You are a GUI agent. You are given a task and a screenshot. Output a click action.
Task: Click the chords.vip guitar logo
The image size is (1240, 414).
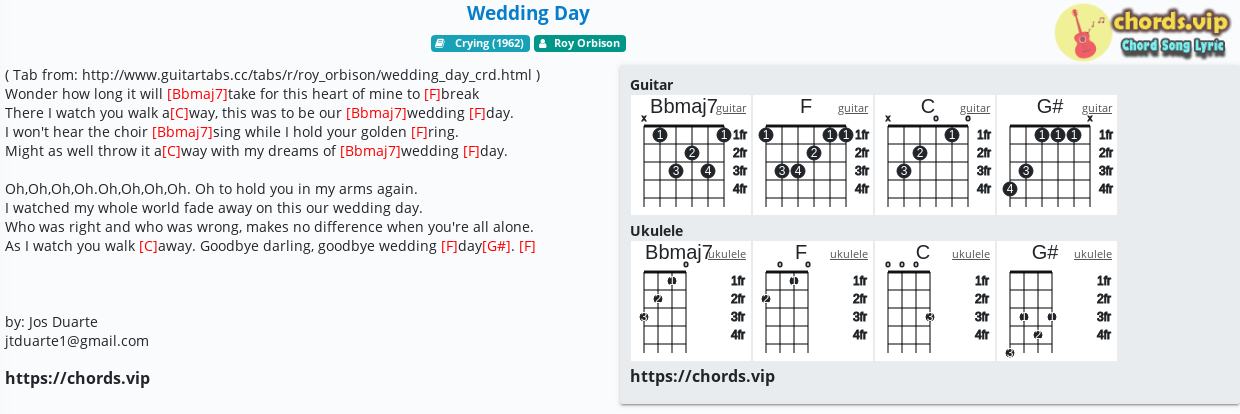tap(1140, 32)
